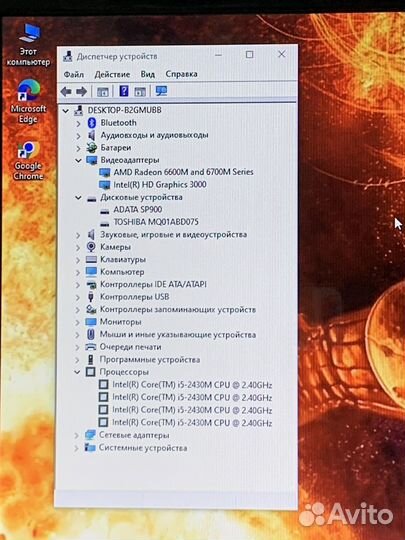This screenshot has width=405, height=540.
Task: Click the Scan for hardware changes monitor icon
Action: [x=161, y=91]
